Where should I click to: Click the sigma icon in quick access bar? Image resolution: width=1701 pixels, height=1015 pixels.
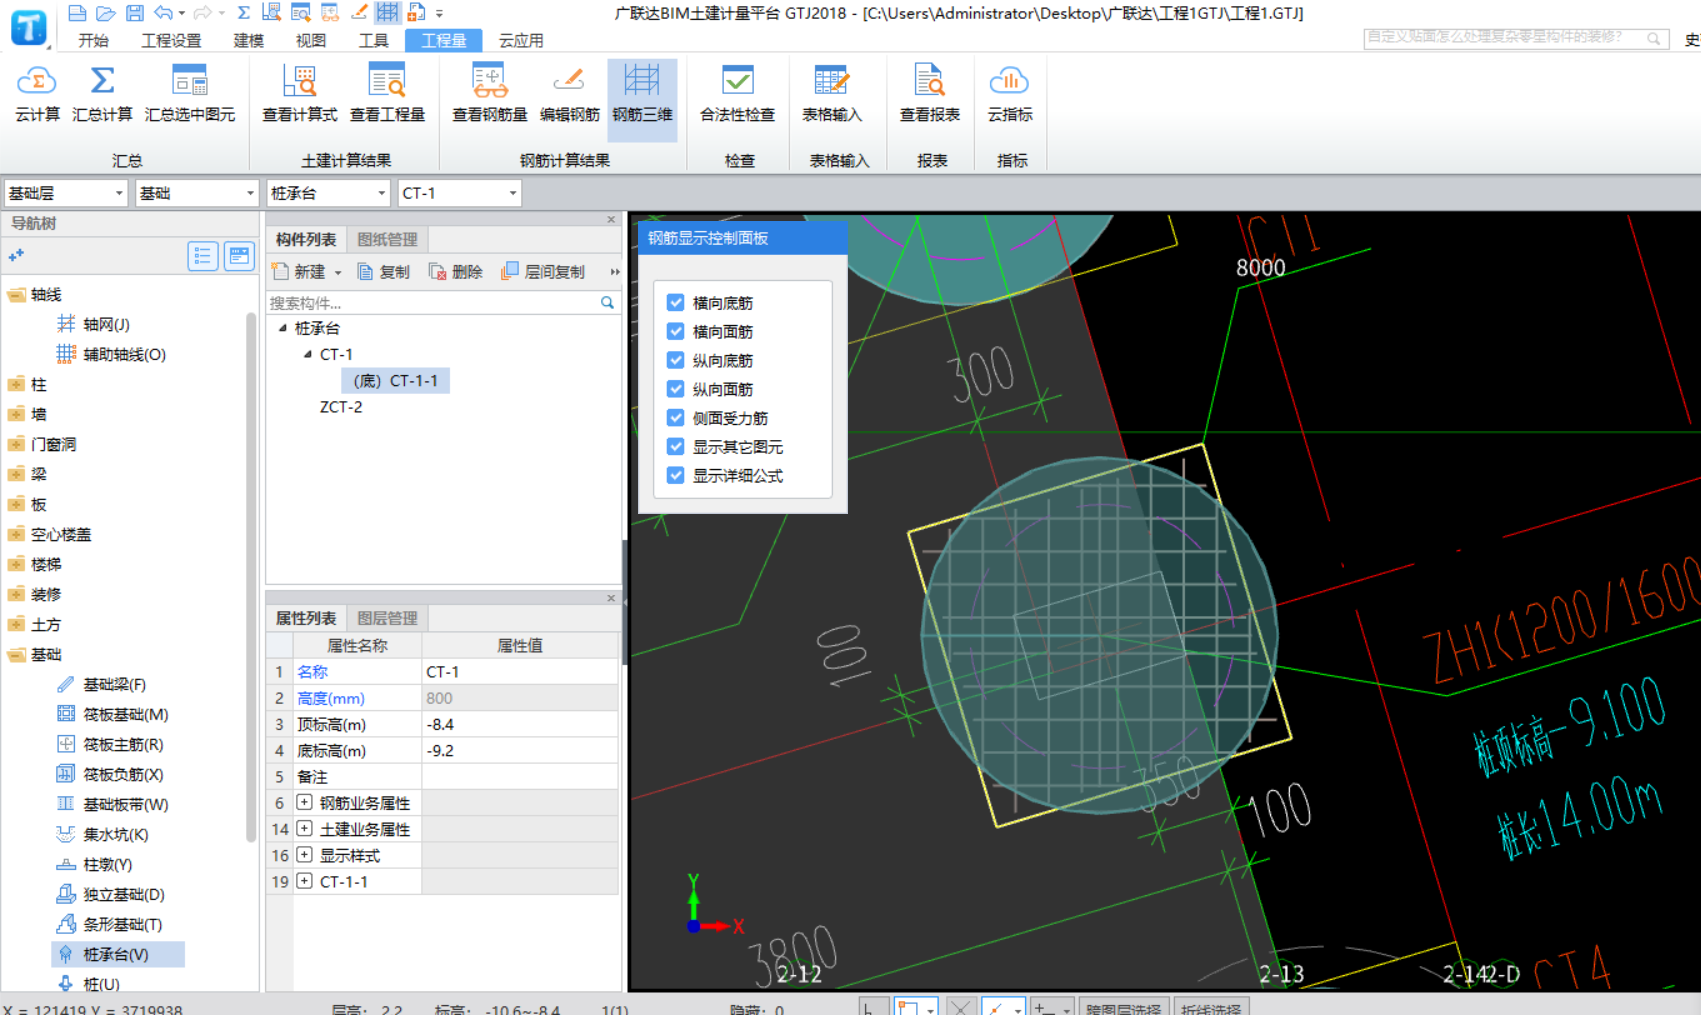243,13
